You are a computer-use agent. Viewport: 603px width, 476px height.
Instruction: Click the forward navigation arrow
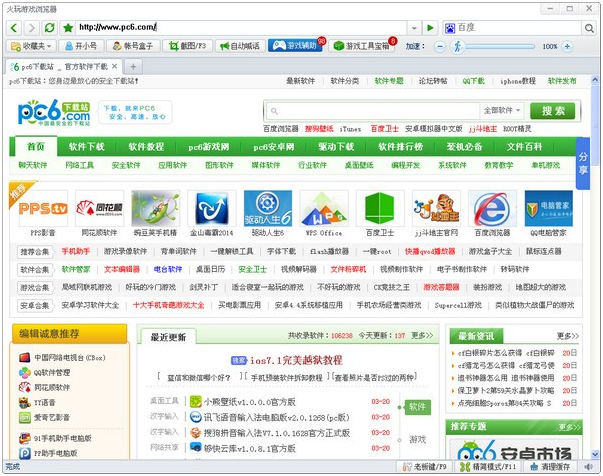(31, 28)
